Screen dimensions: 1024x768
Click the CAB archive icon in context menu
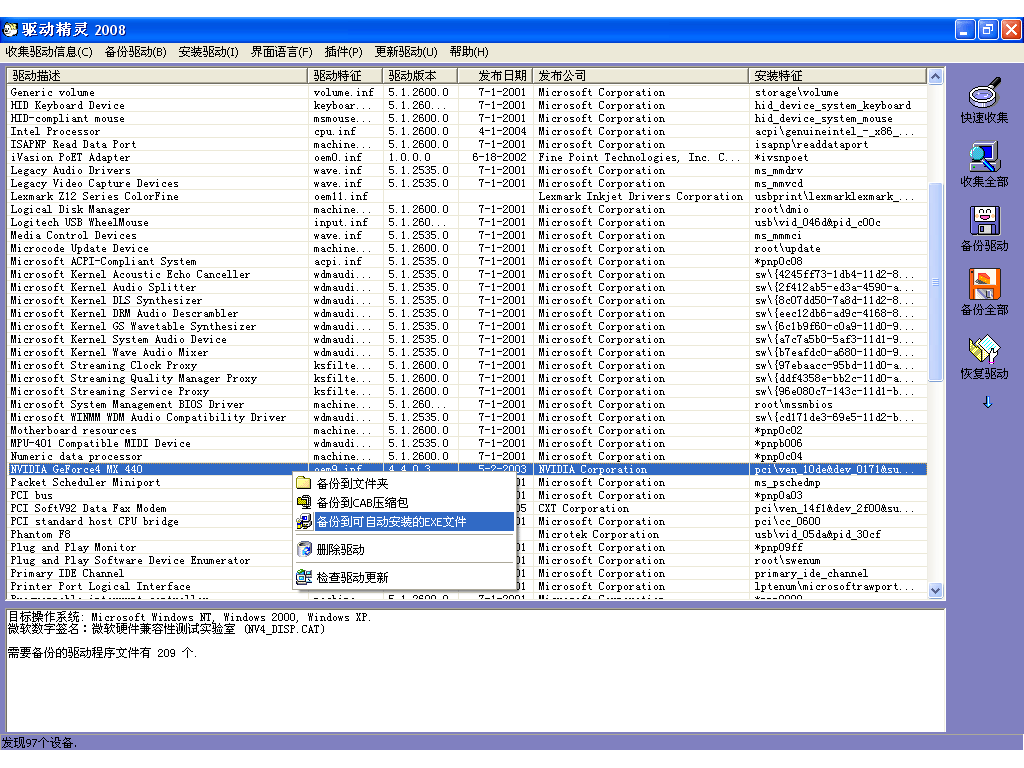pos(304,502)
